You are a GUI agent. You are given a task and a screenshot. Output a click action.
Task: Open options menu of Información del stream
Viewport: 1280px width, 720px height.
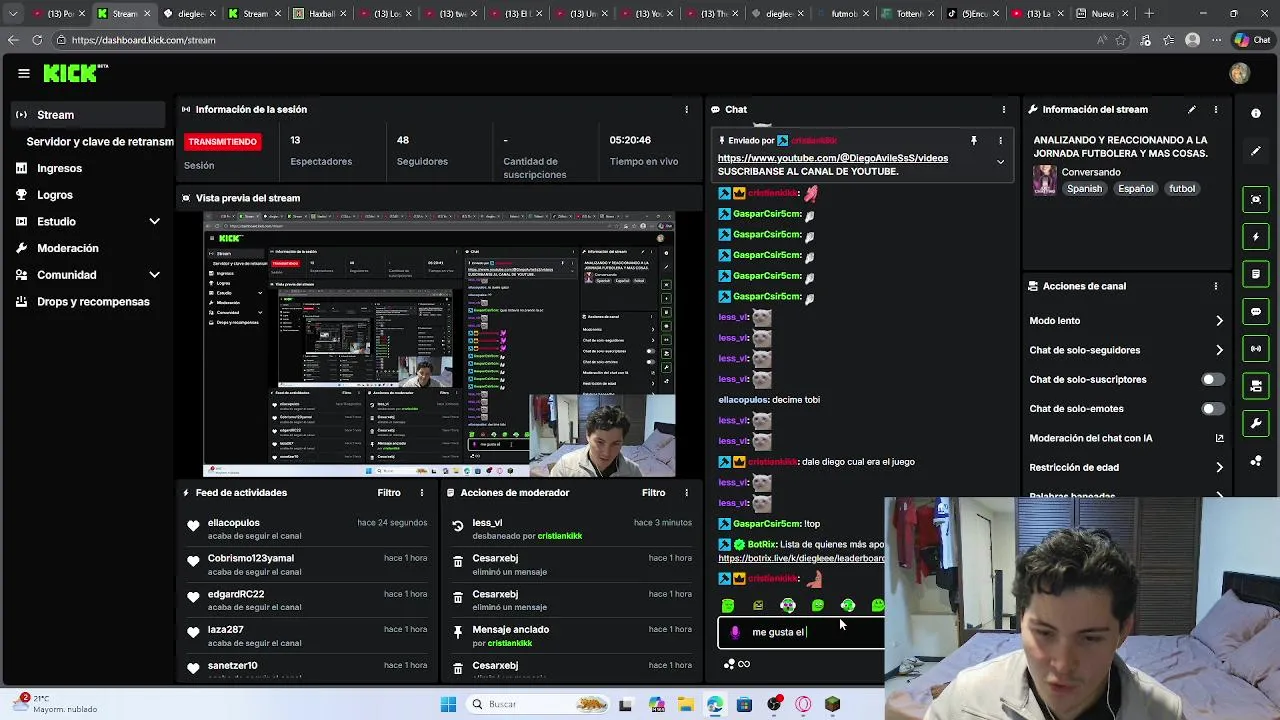click(1216, 109)
